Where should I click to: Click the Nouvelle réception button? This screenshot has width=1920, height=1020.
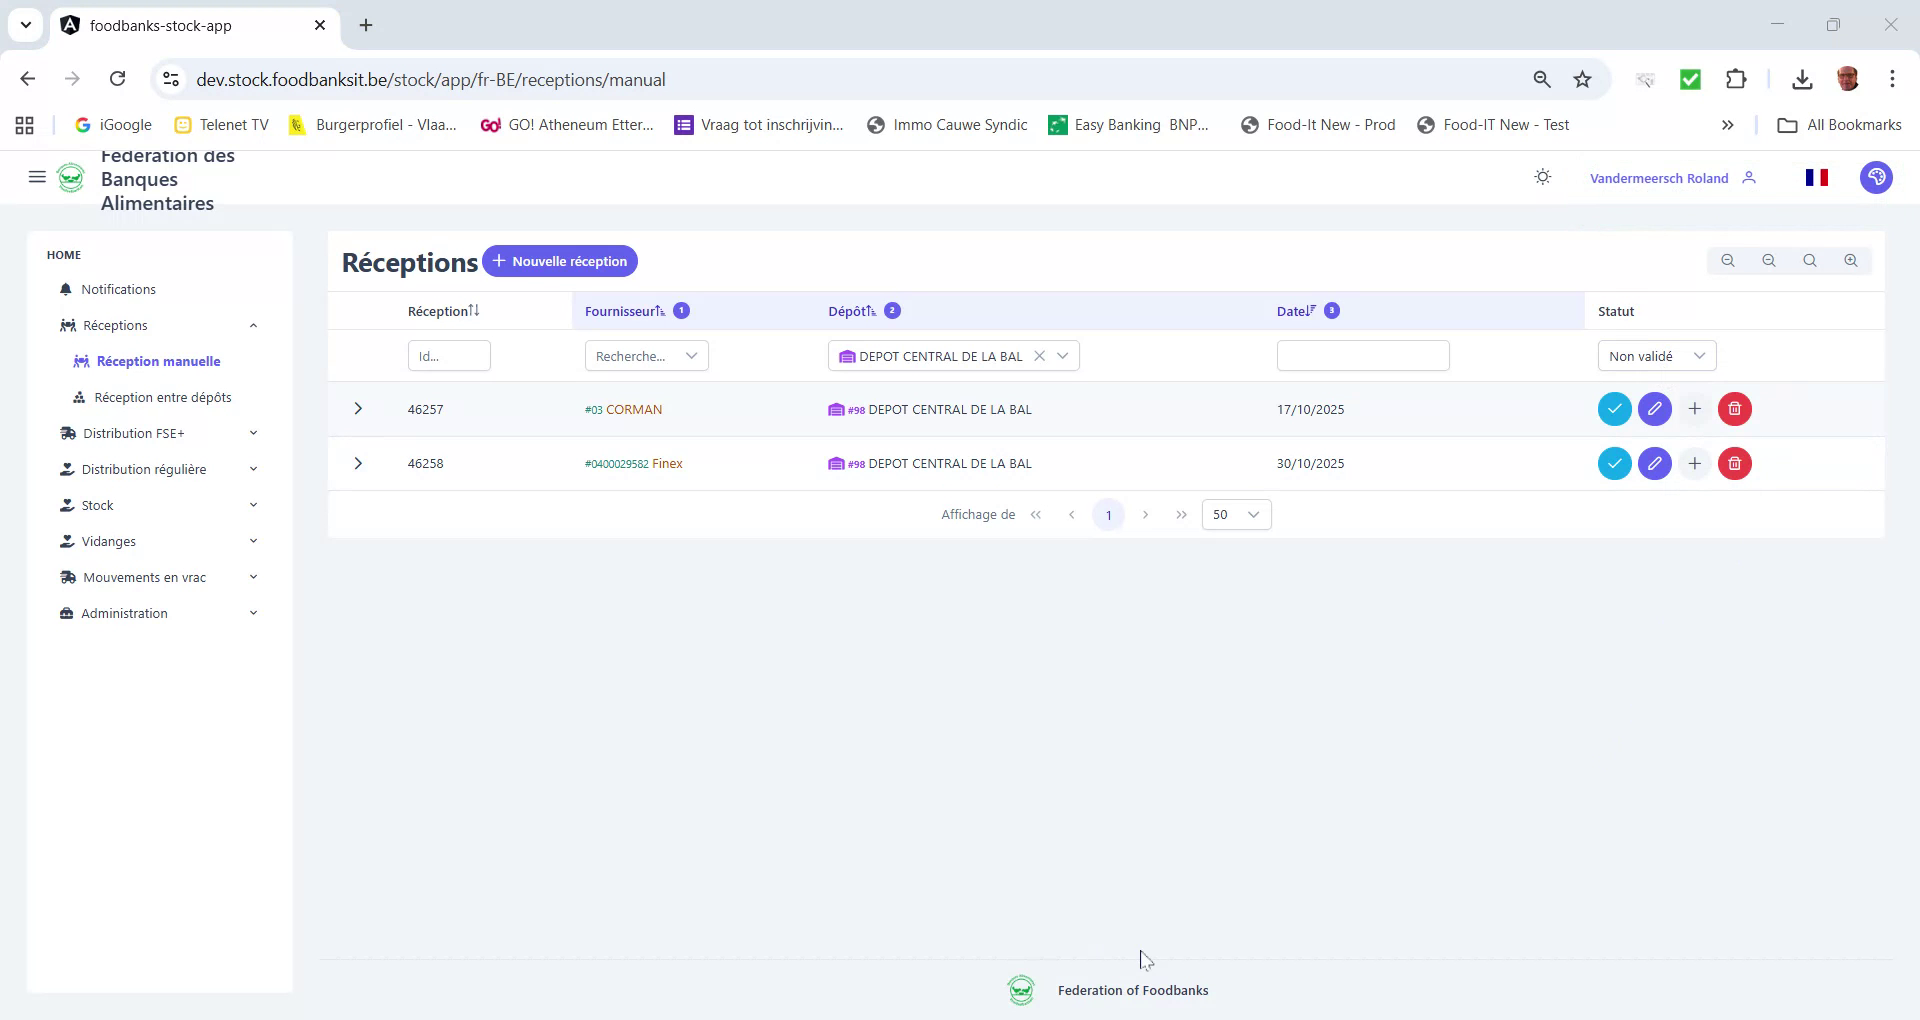(560, 261)
